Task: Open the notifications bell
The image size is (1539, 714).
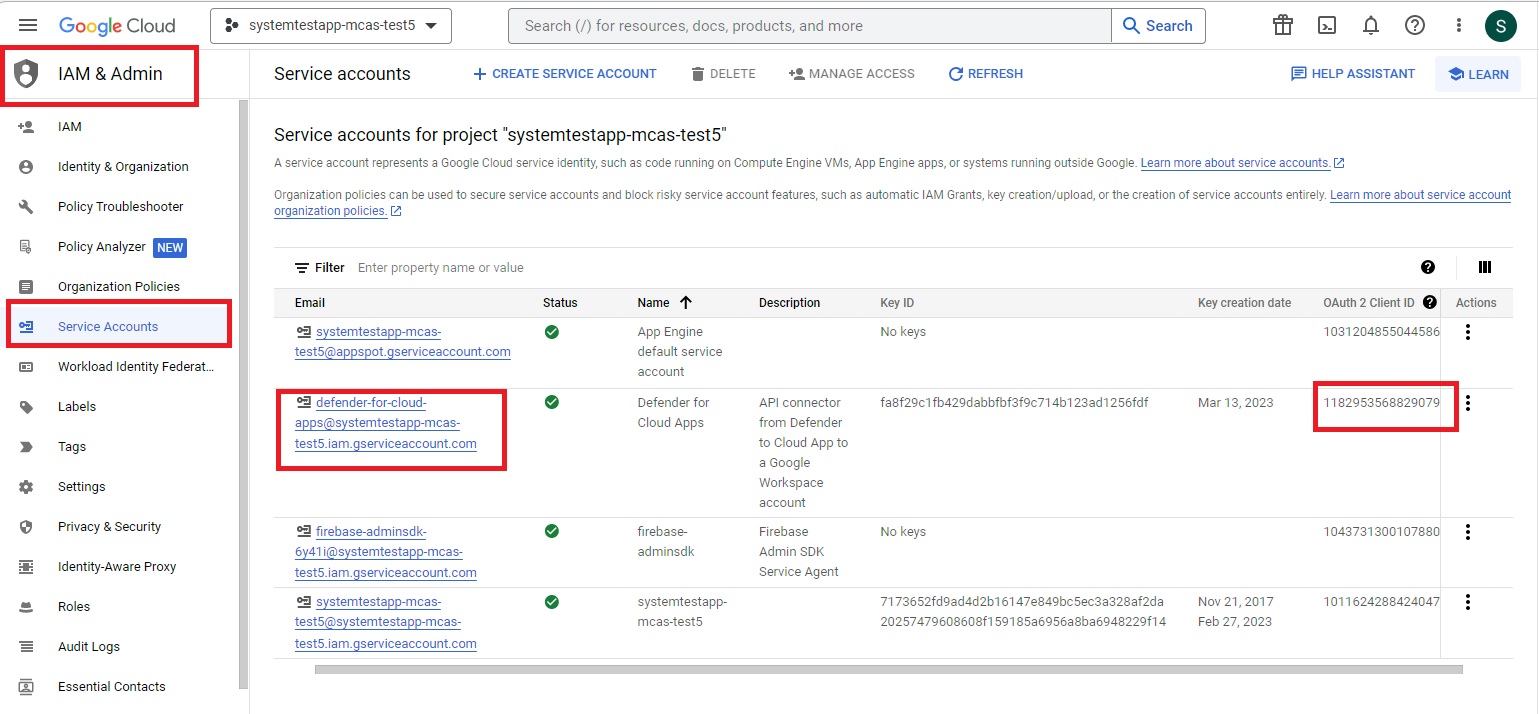Action: pos(1371,26)
